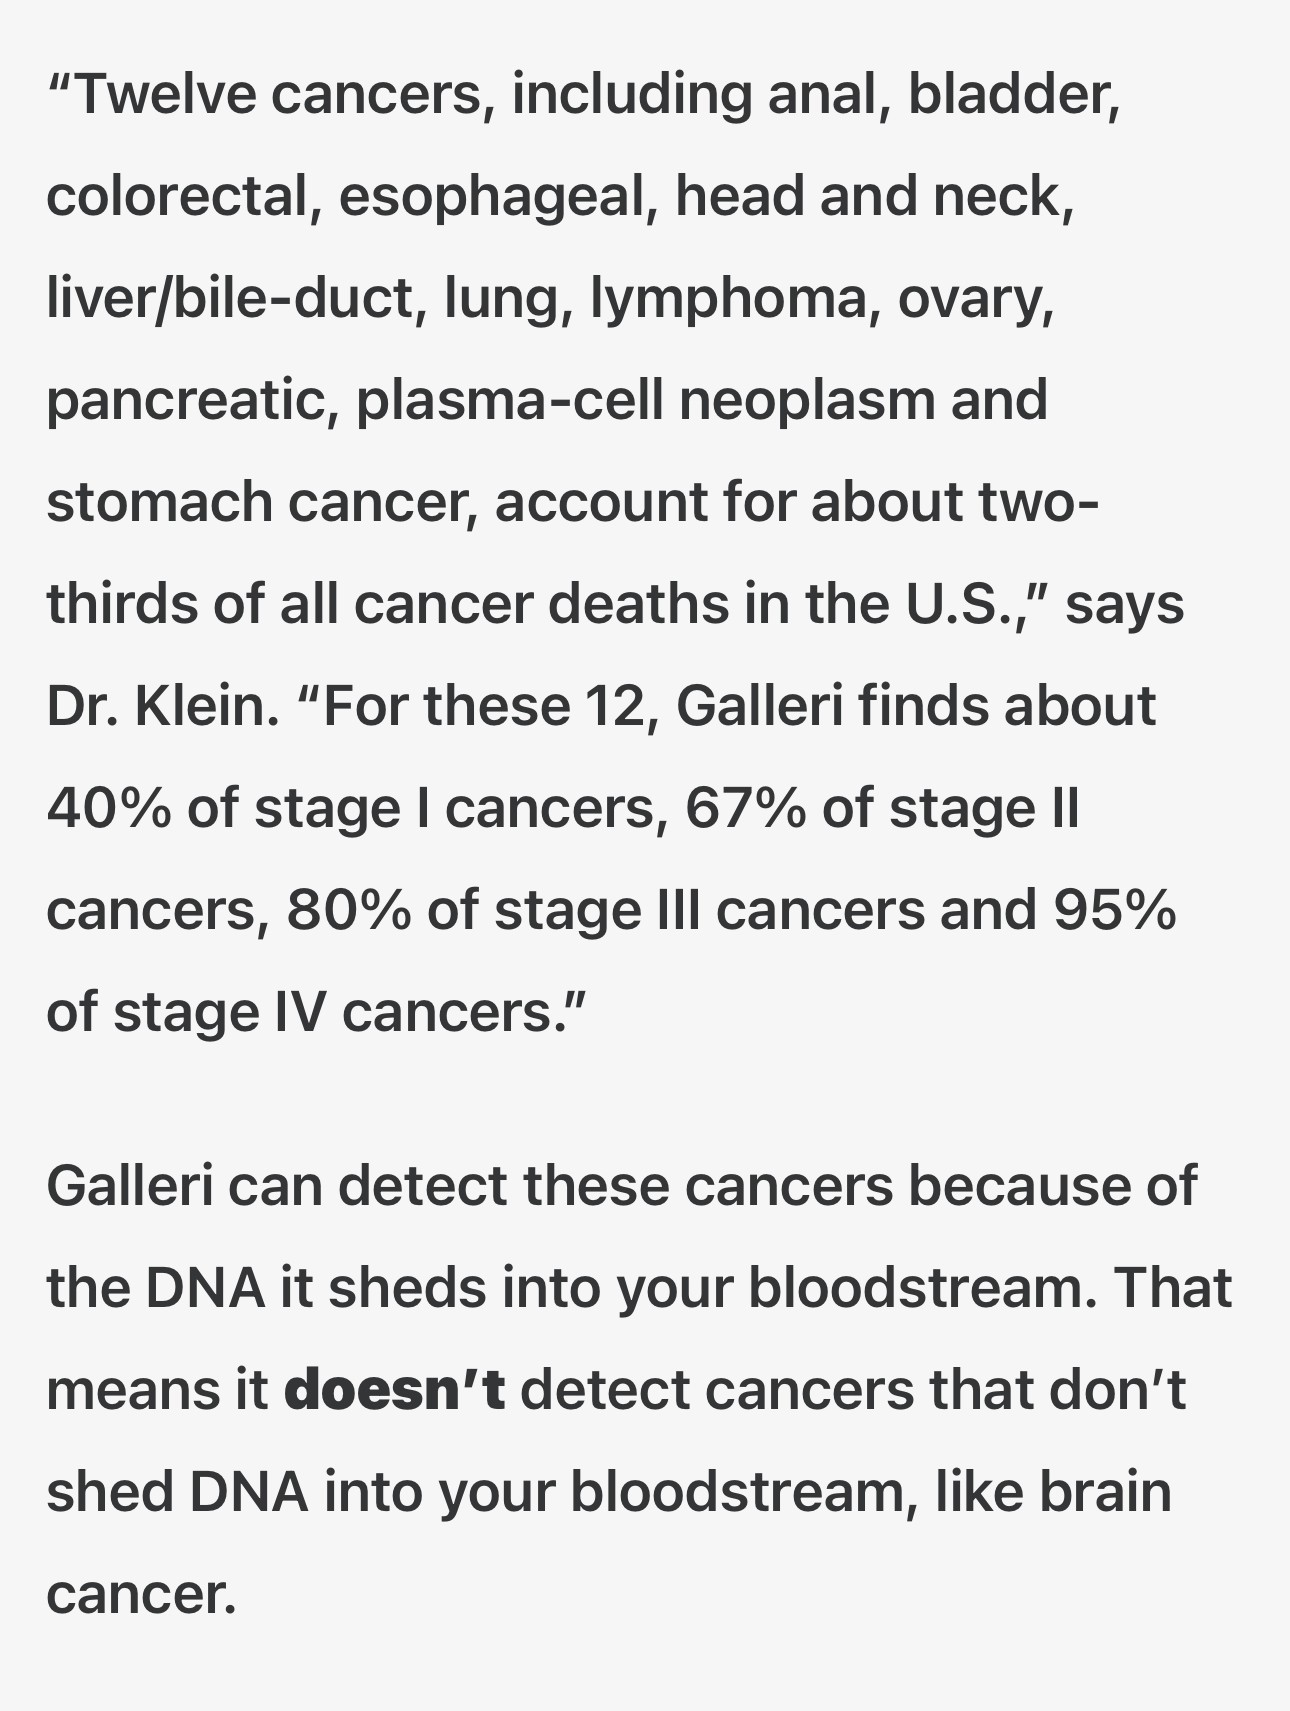Image resolution: width=1290 pixels, height=1711 pixels.
Task: Select the "67%" stage II figure
Action: coord(744,808)
